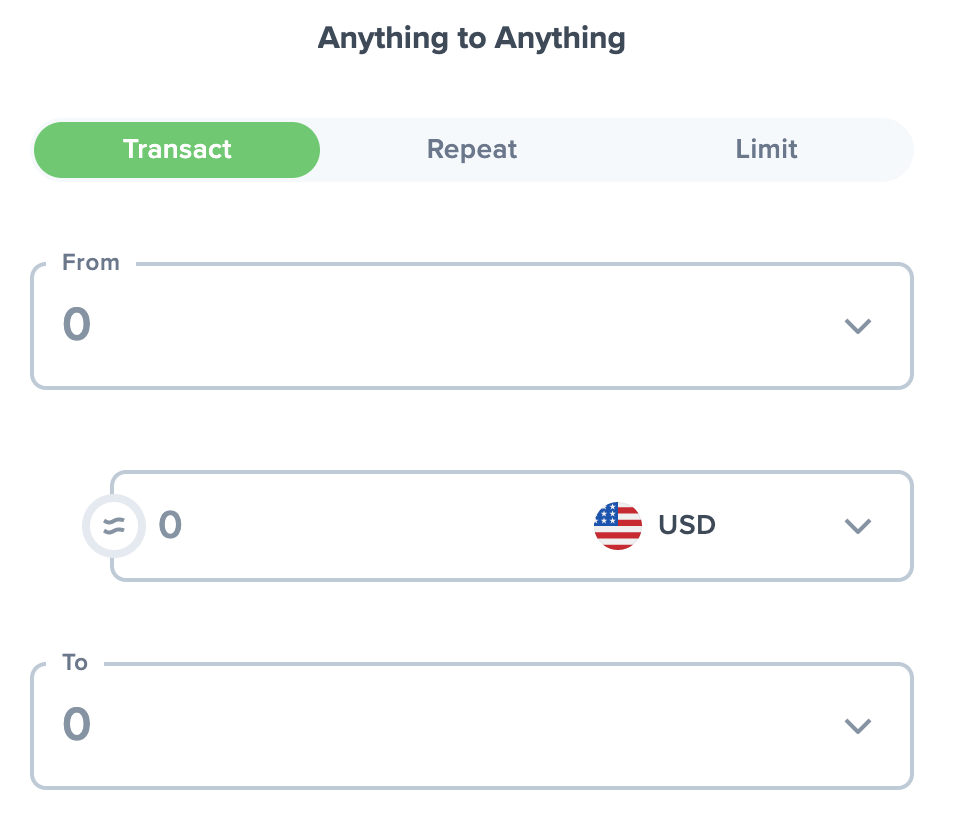Click the To field label
The width and height of the screenshot is (954, 820).
tap(75, 663)
